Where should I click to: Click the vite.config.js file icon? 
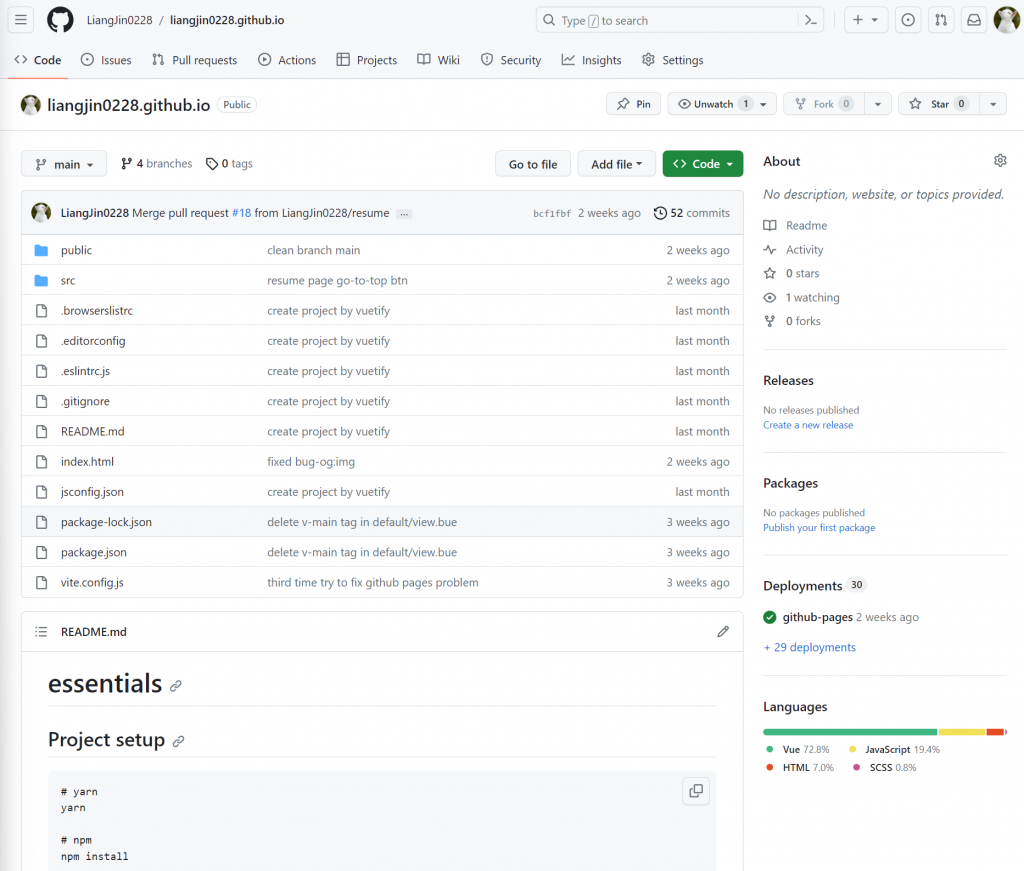[x=41, y=582]
